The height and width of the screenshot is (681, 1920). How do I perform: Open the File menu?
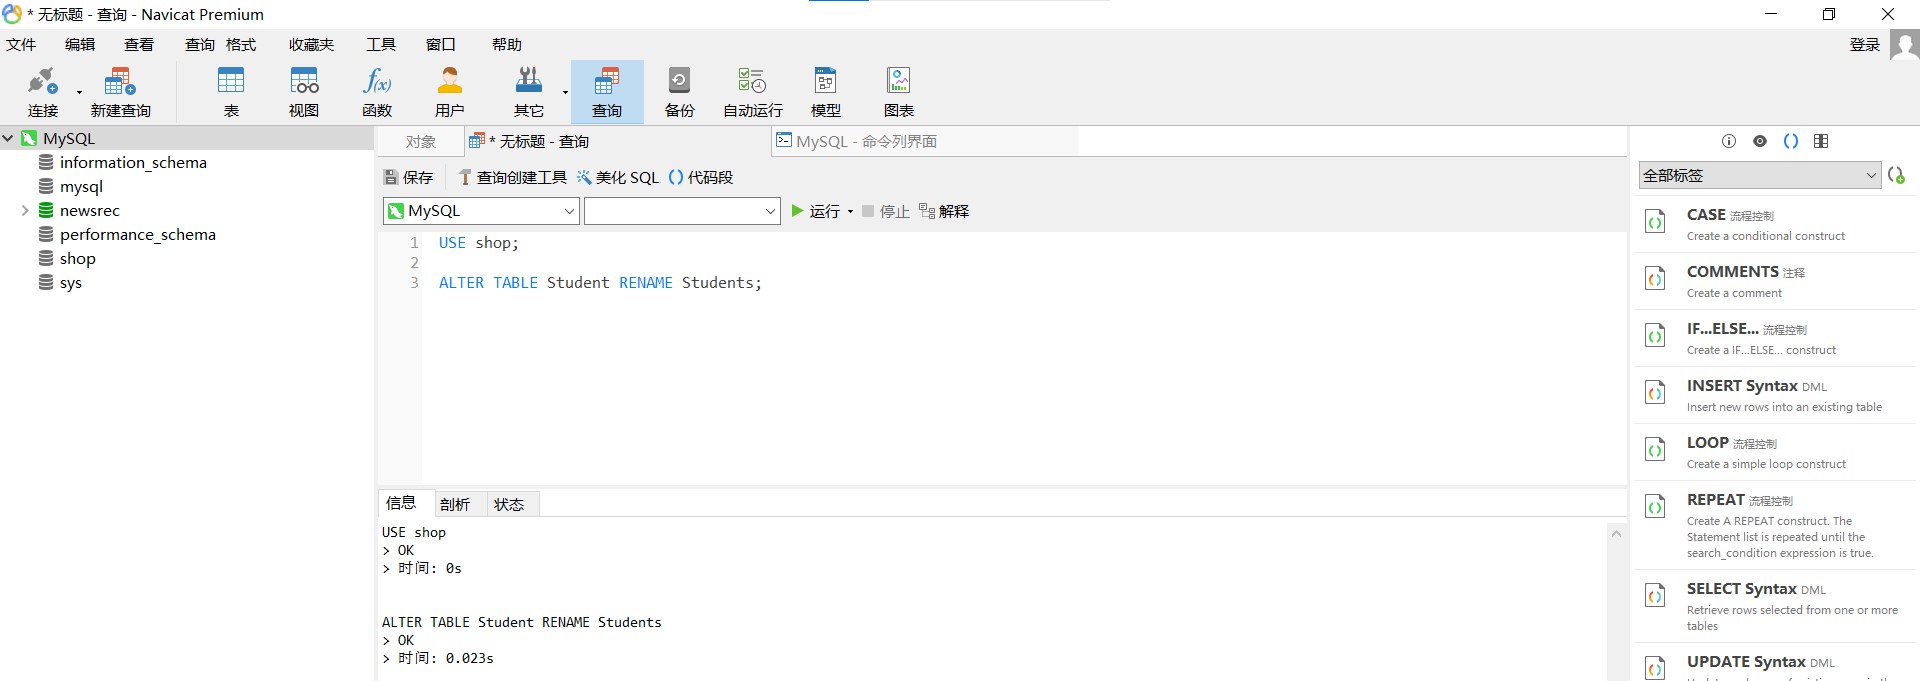click(21, 45)
